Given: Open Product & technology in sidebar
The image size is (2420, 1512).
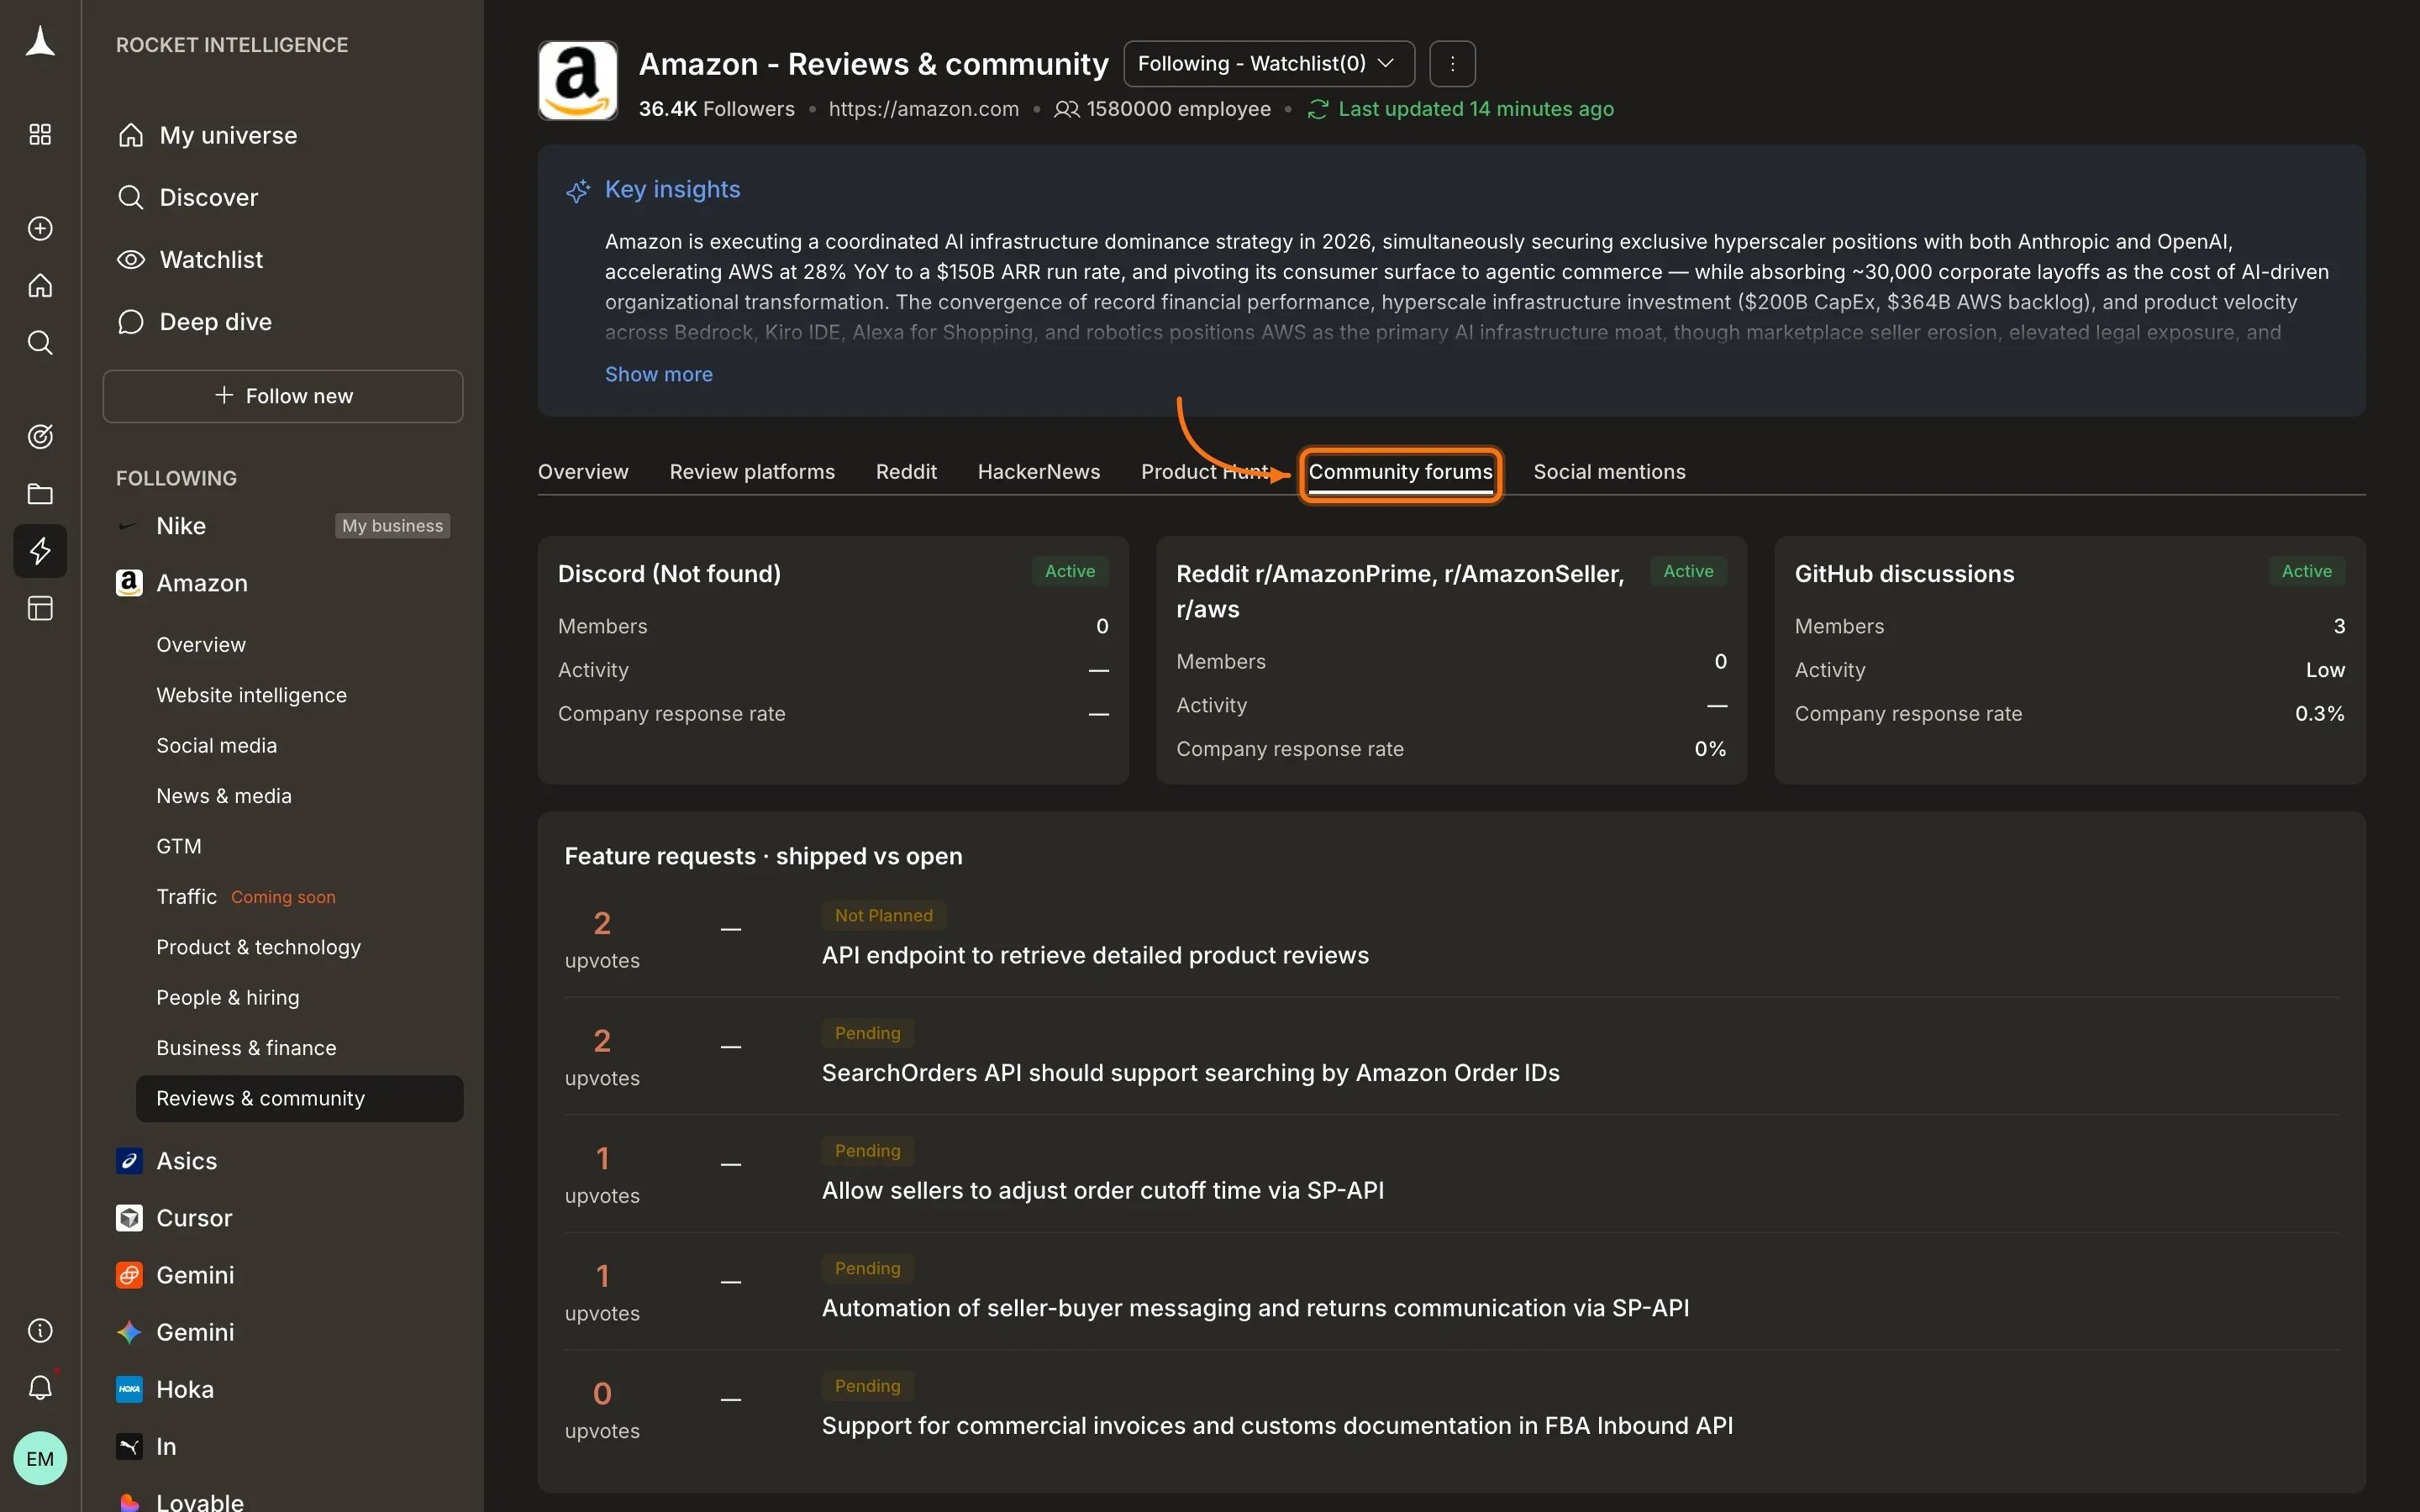Looking at the screenshot, I should pos(258,947).
